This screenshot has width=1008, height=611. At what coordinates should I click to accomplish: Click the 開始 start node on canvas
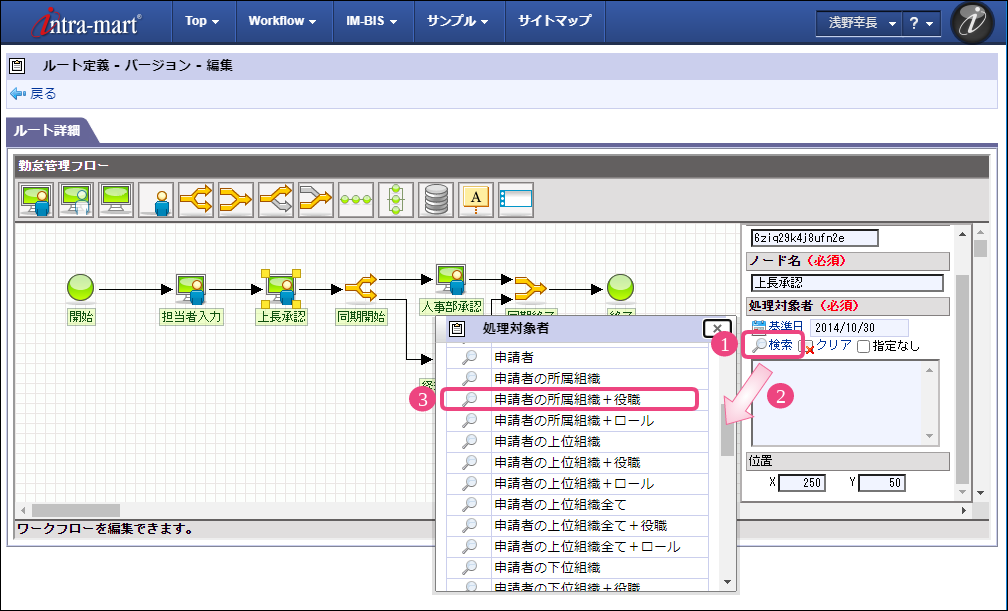tap(80, 287)
